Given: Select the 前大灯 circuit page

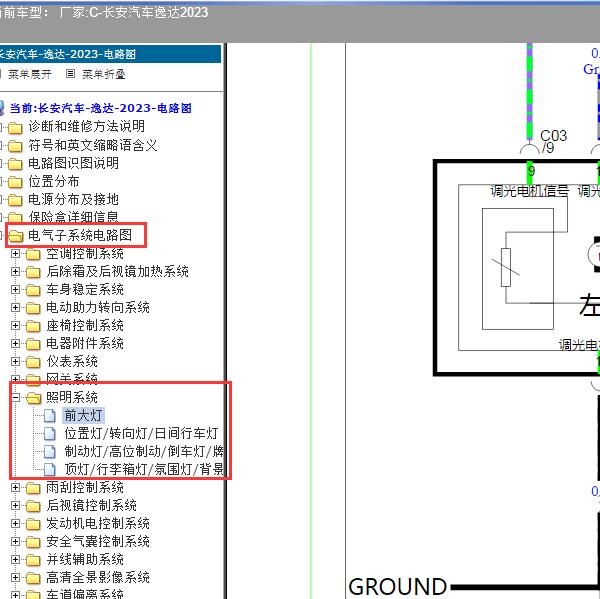Looking at the screenshot, I should [83, 415].
